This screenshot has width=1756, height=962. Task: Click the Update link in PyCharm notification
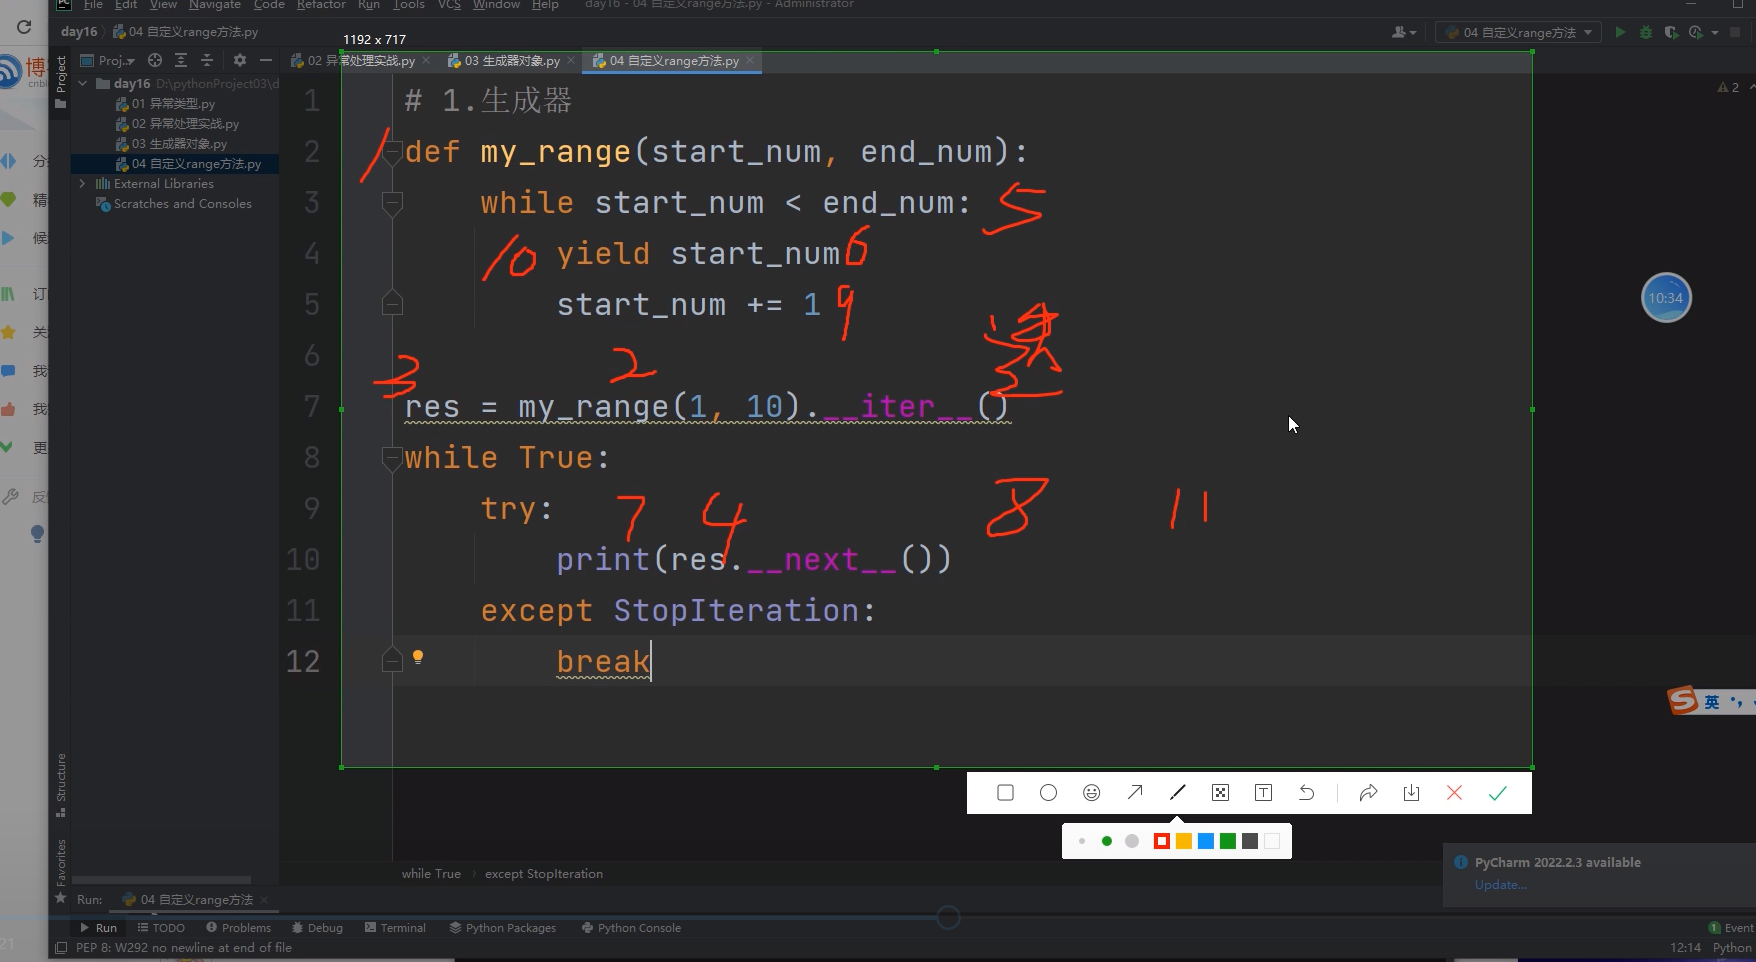point(1500,885)
